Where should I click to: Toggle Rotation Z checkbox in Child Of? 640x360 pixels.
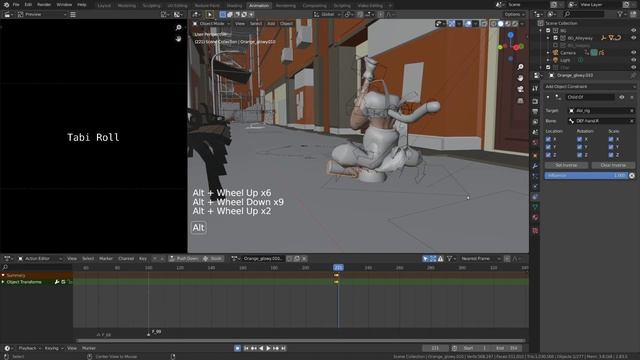point(579,155)
